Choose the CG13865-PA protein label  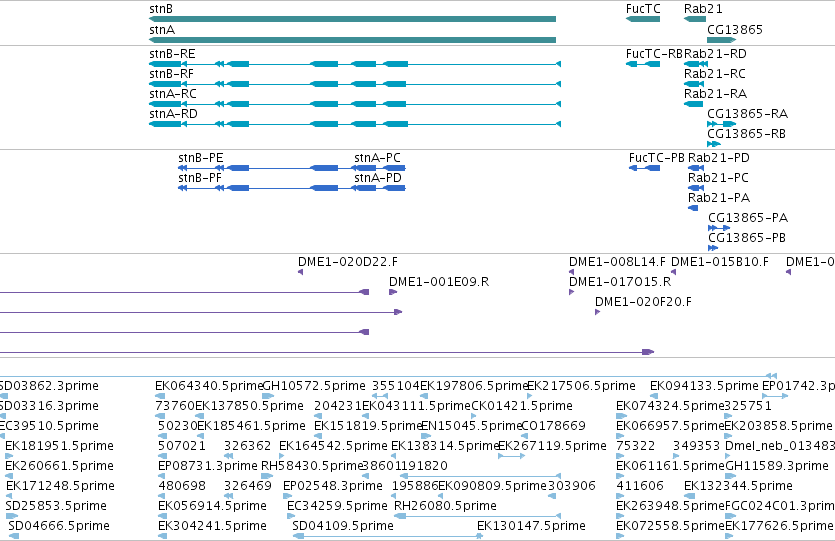pos(748,218)
